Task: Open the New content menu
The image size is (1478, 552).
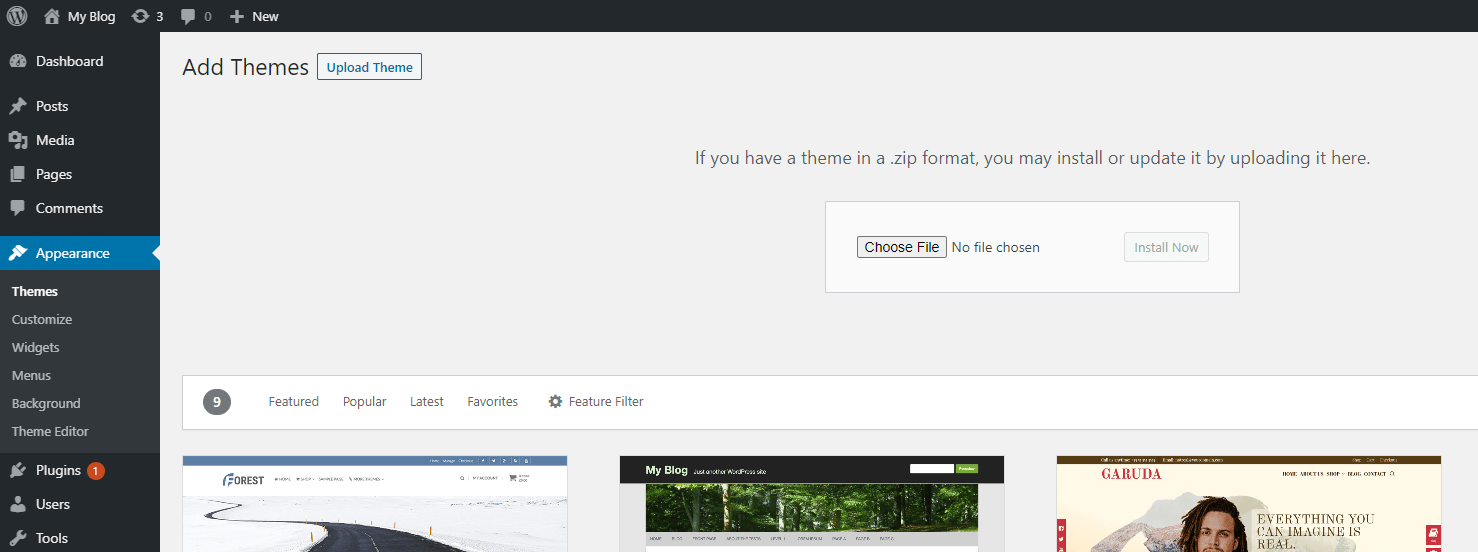Action: [x=254, y=16]
